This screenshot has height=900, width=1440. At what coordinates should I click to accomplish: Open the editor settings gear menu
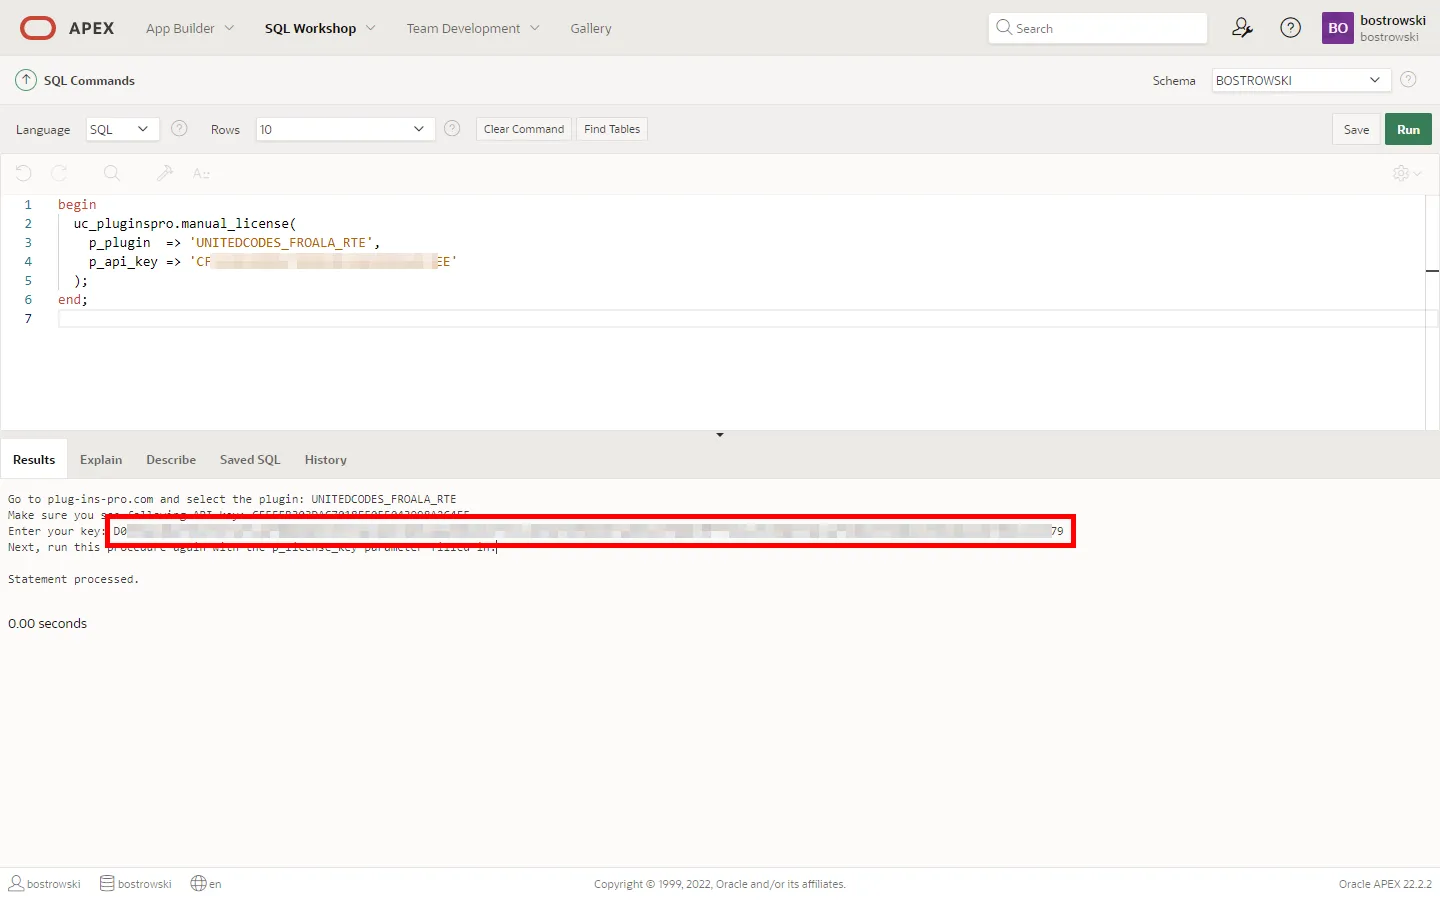coord(1406,173)
